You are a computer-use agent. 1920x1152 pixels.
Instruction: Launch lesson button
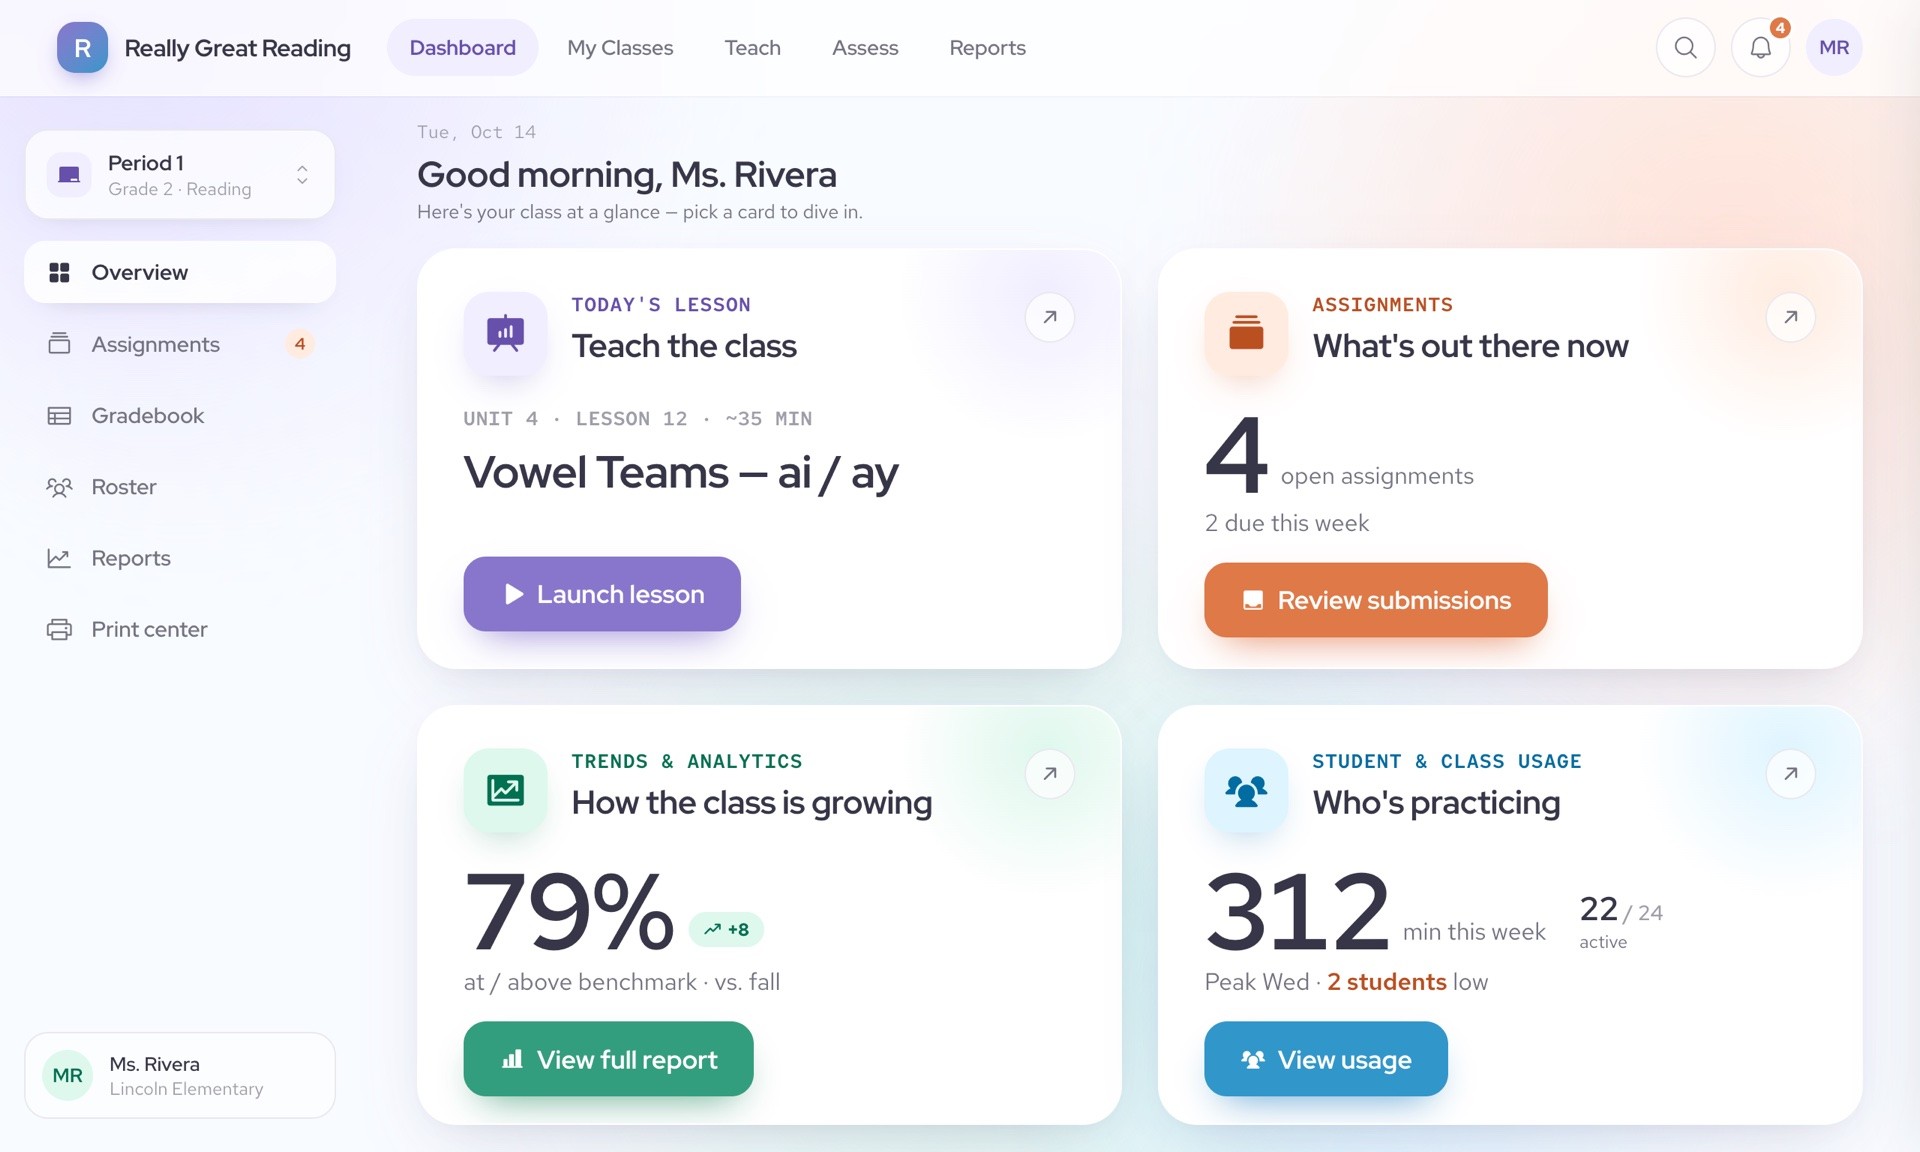coord(602,594)
